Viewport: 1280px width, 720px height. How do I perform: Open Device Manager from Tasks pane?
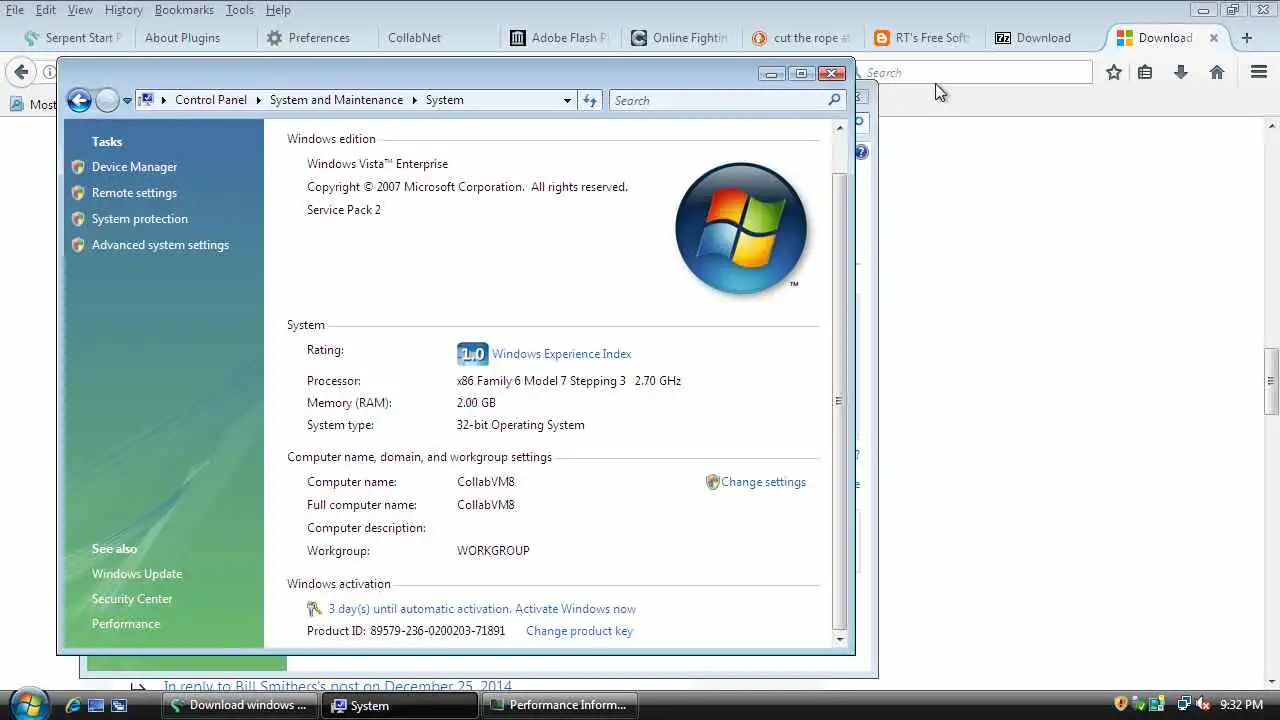point(134,167)
